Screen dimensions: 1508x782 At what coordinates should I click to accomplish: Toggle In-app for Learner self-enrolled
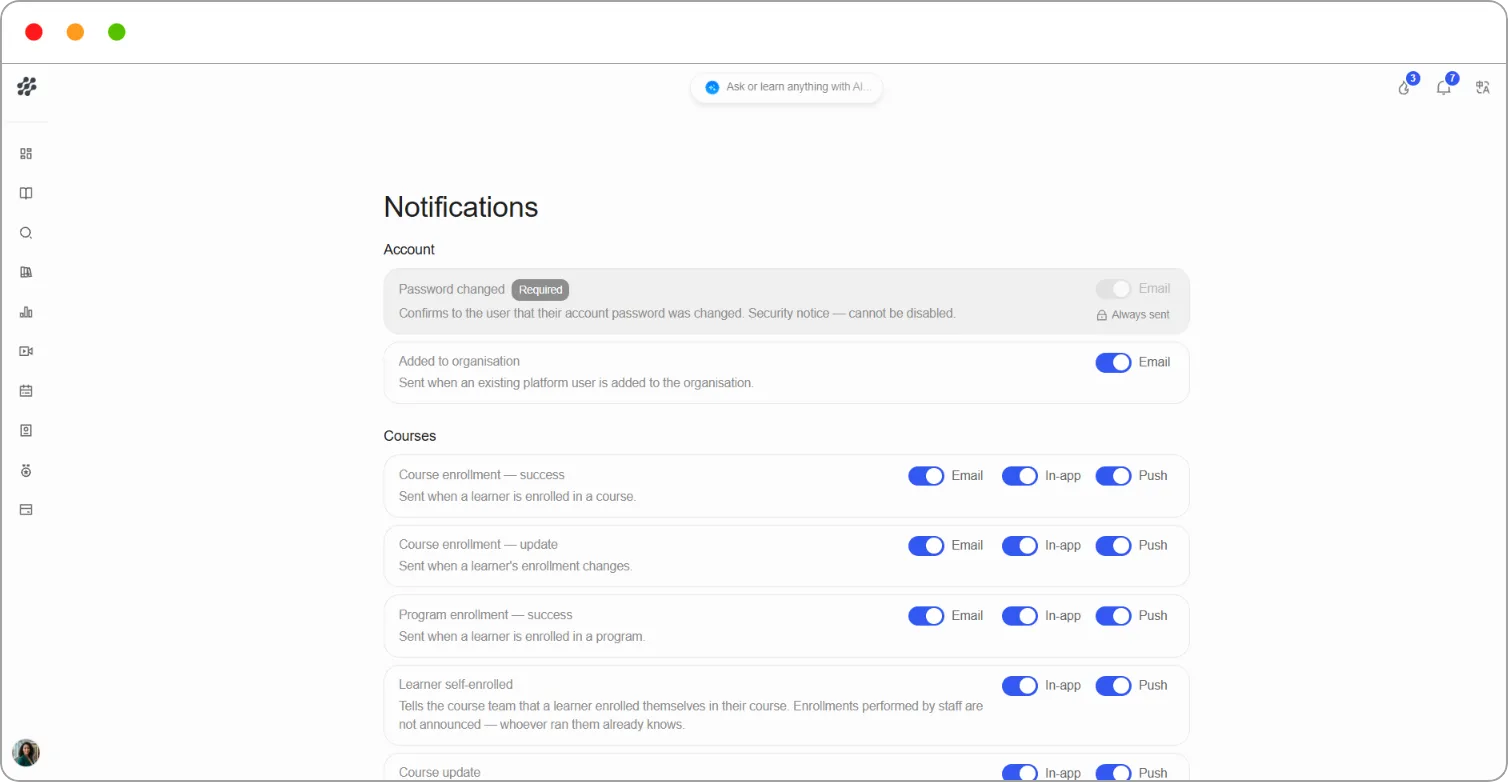point(1020,686)
